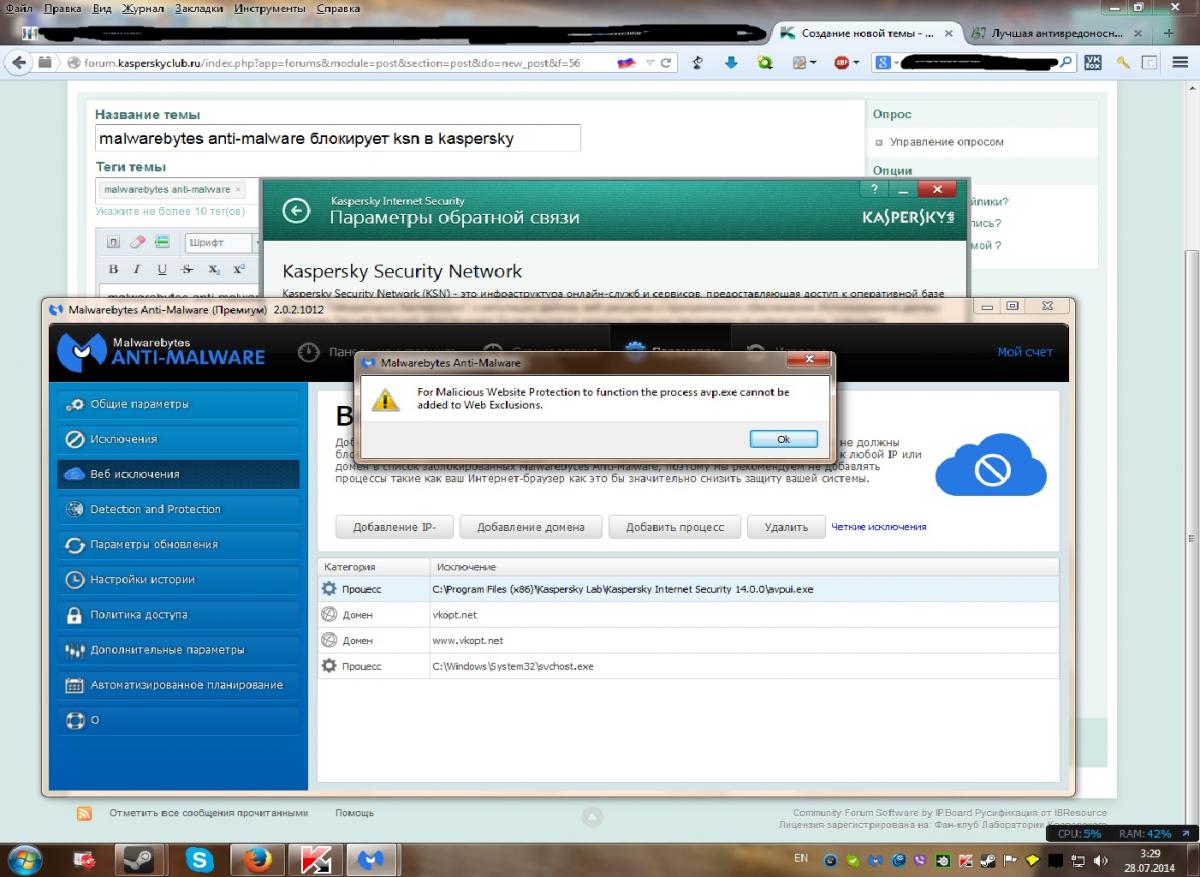Toggle bold in forum editor
This screenshot has height=877, width=1200.
113,269
